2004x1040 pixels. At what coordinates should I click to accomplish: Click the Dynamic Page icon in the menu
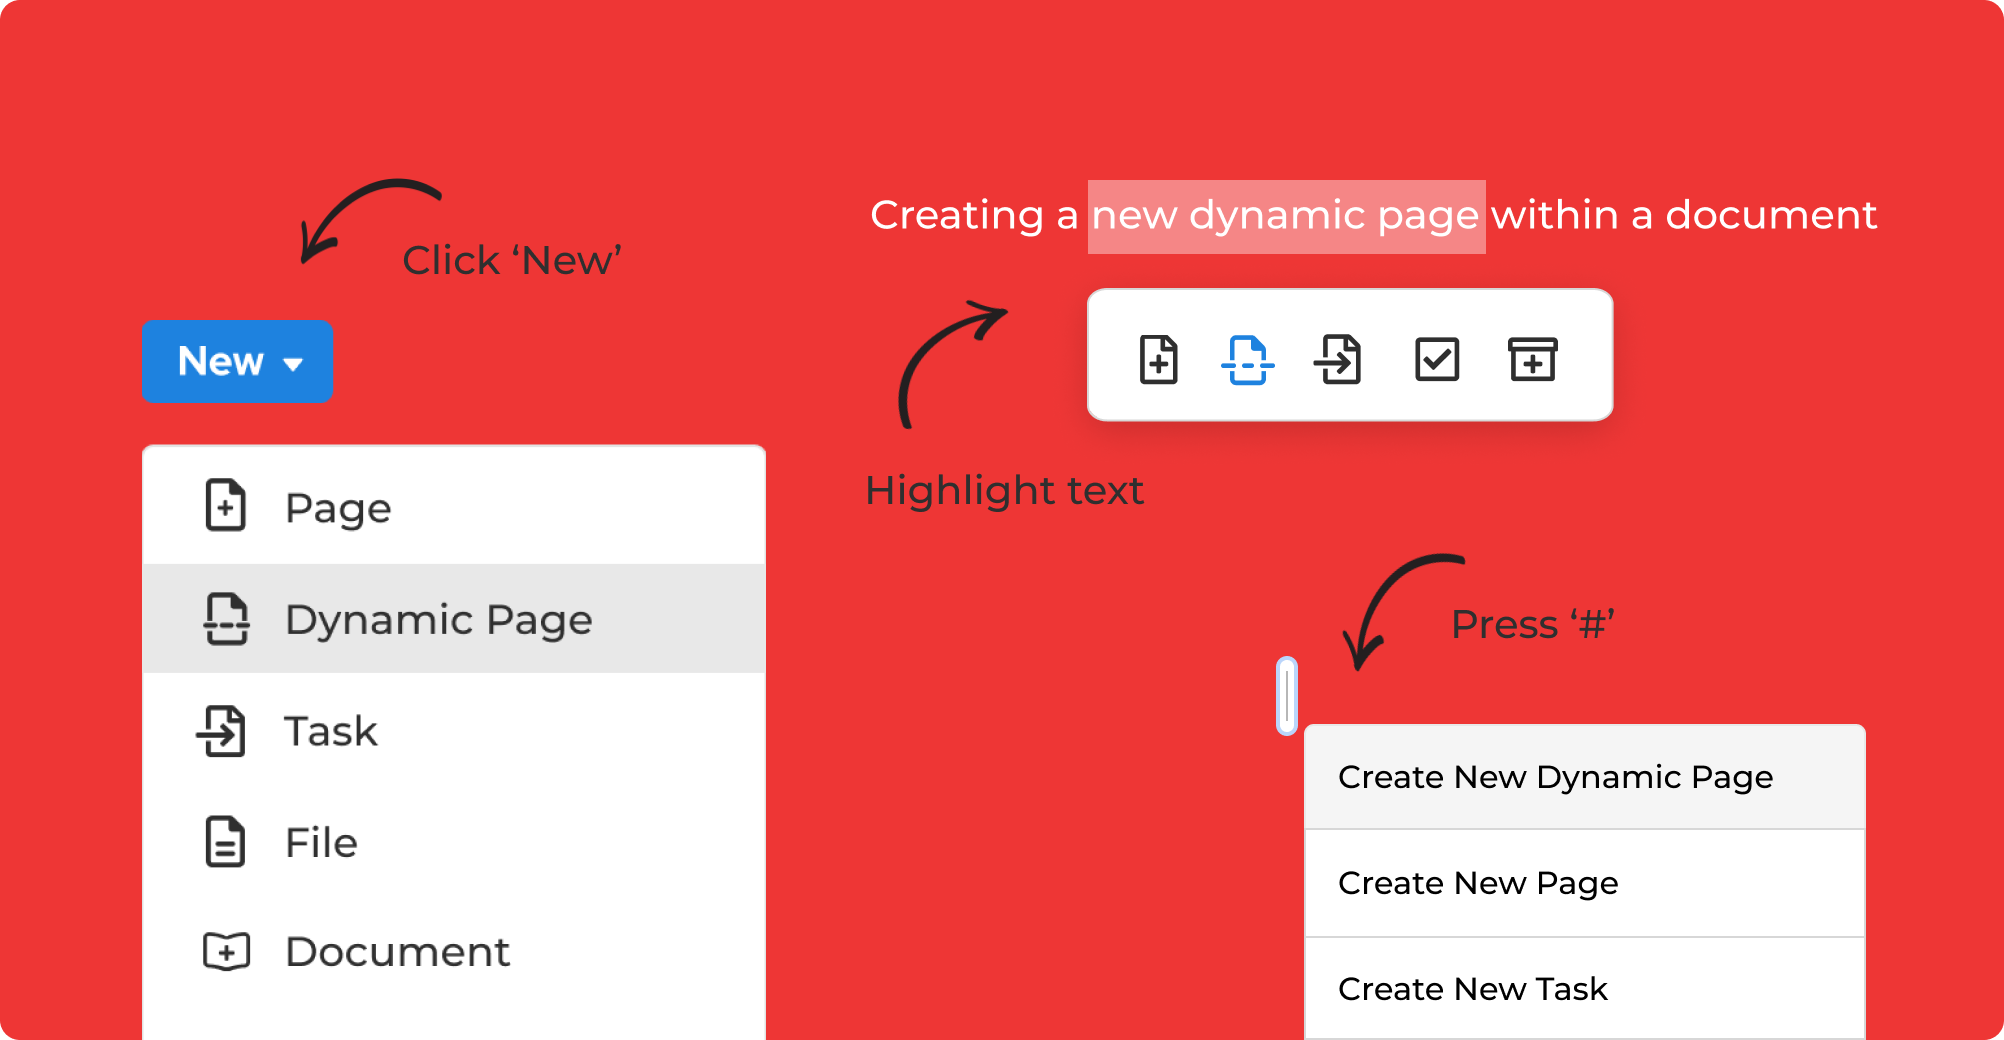[227, 619]
